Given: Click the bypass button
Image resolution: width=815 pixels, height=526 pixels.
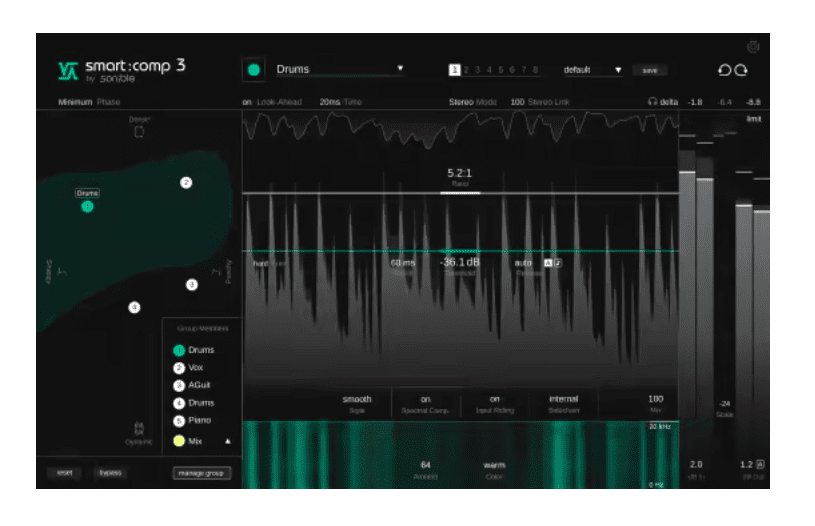Looking at the screenshot, I should tap(110, 472).
